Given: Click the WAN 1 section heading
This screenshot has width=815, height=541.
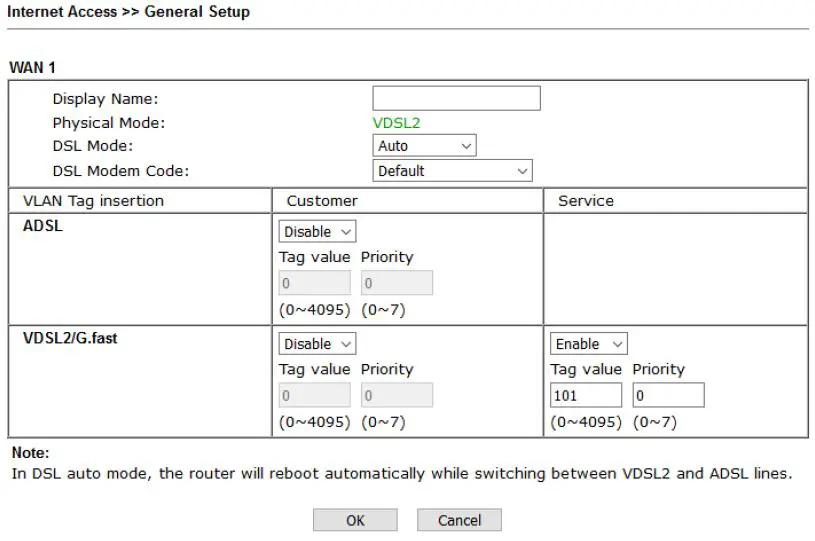Looking at the screenshot, I should 33,67.
